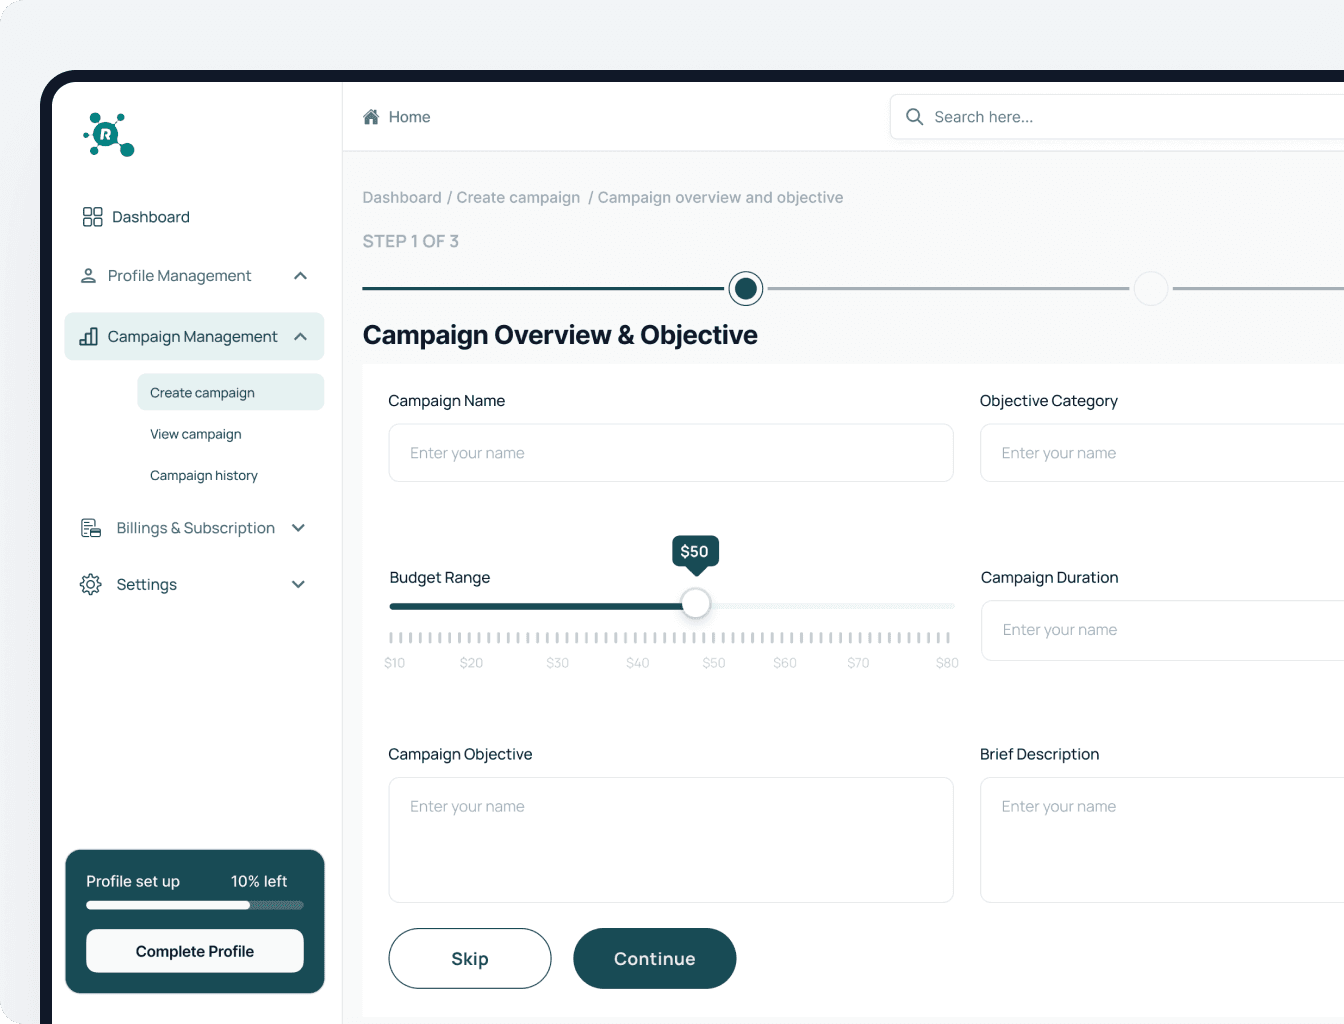Click the Complete Profile button
The height and width of the screenshot is (1024, 1344).
point(195,951)
